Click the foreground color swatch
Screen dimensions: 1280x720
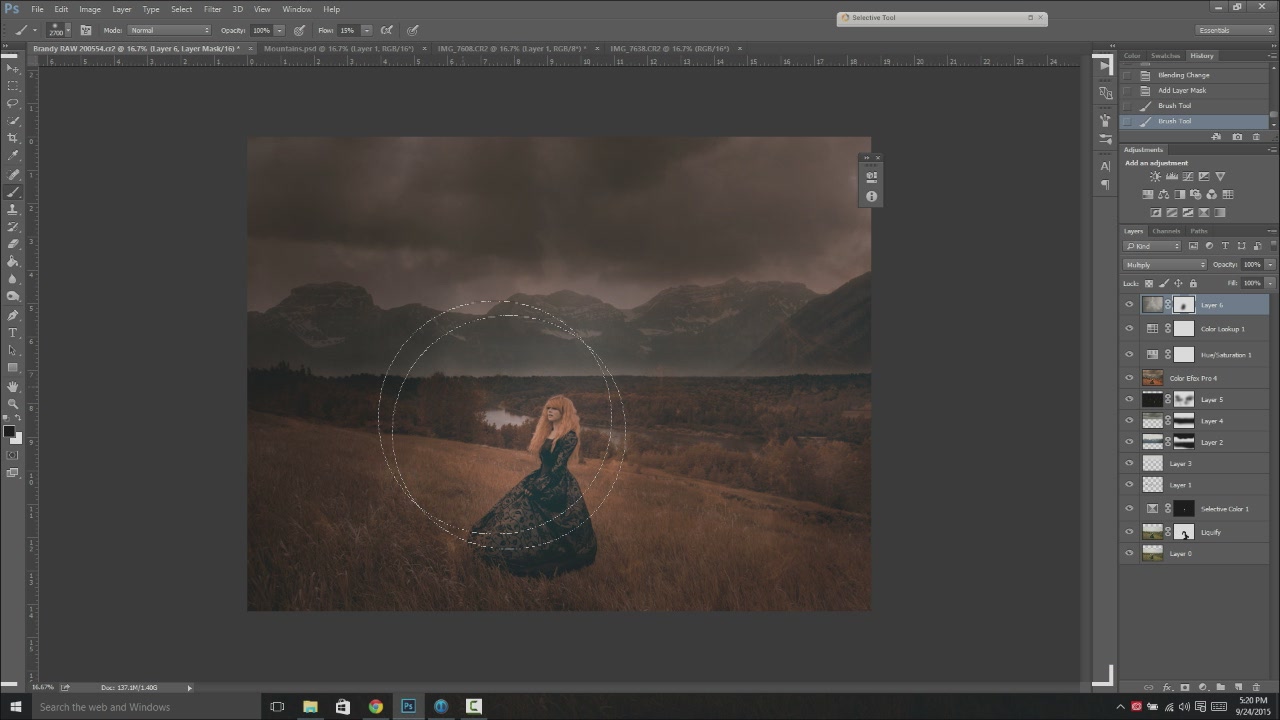9,432
